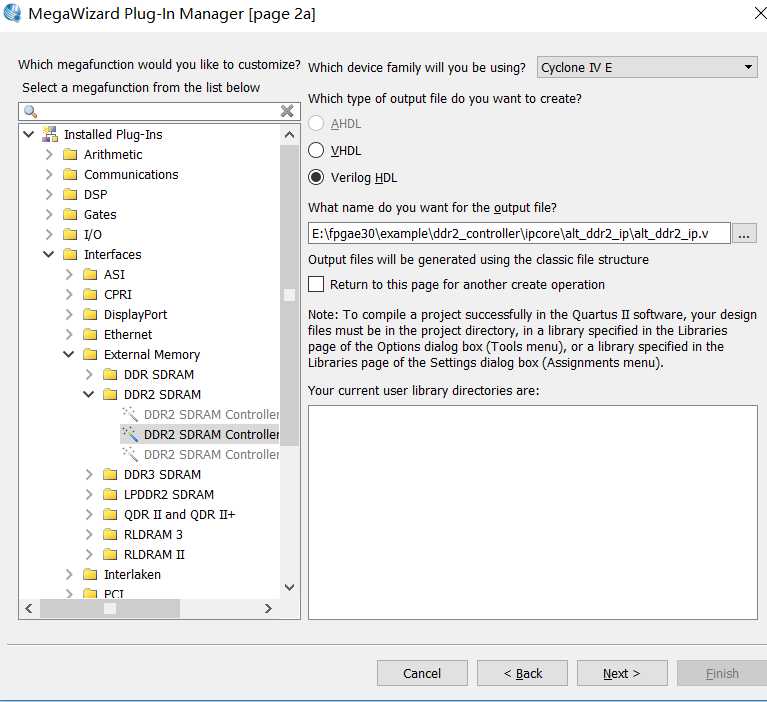This screenshot has height=702, width=767.
Task: Select the AHDL radio button
Action: [316, 123]
